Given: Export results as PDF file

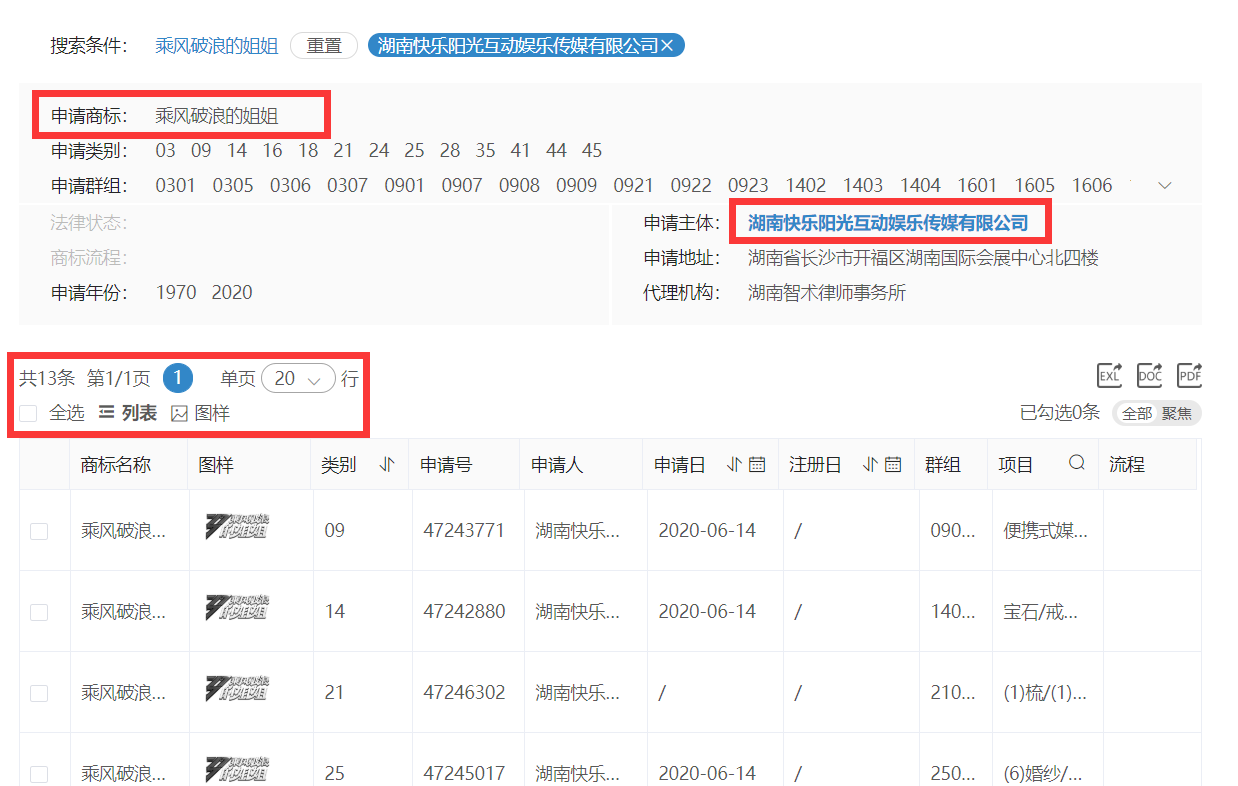Looking at the screenshot, I should tap(1189, 375).
